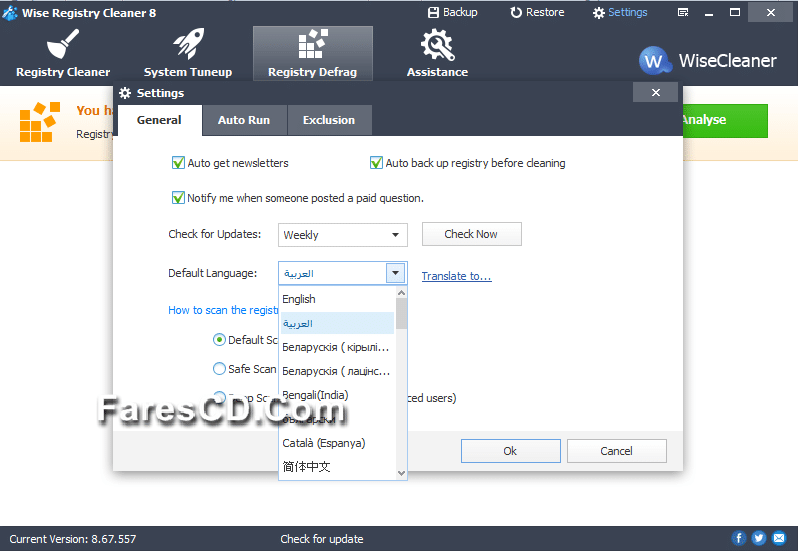798x551 pixels.
Task: Click the Settings dialog gear icon
Action: [x=125, y=93]
